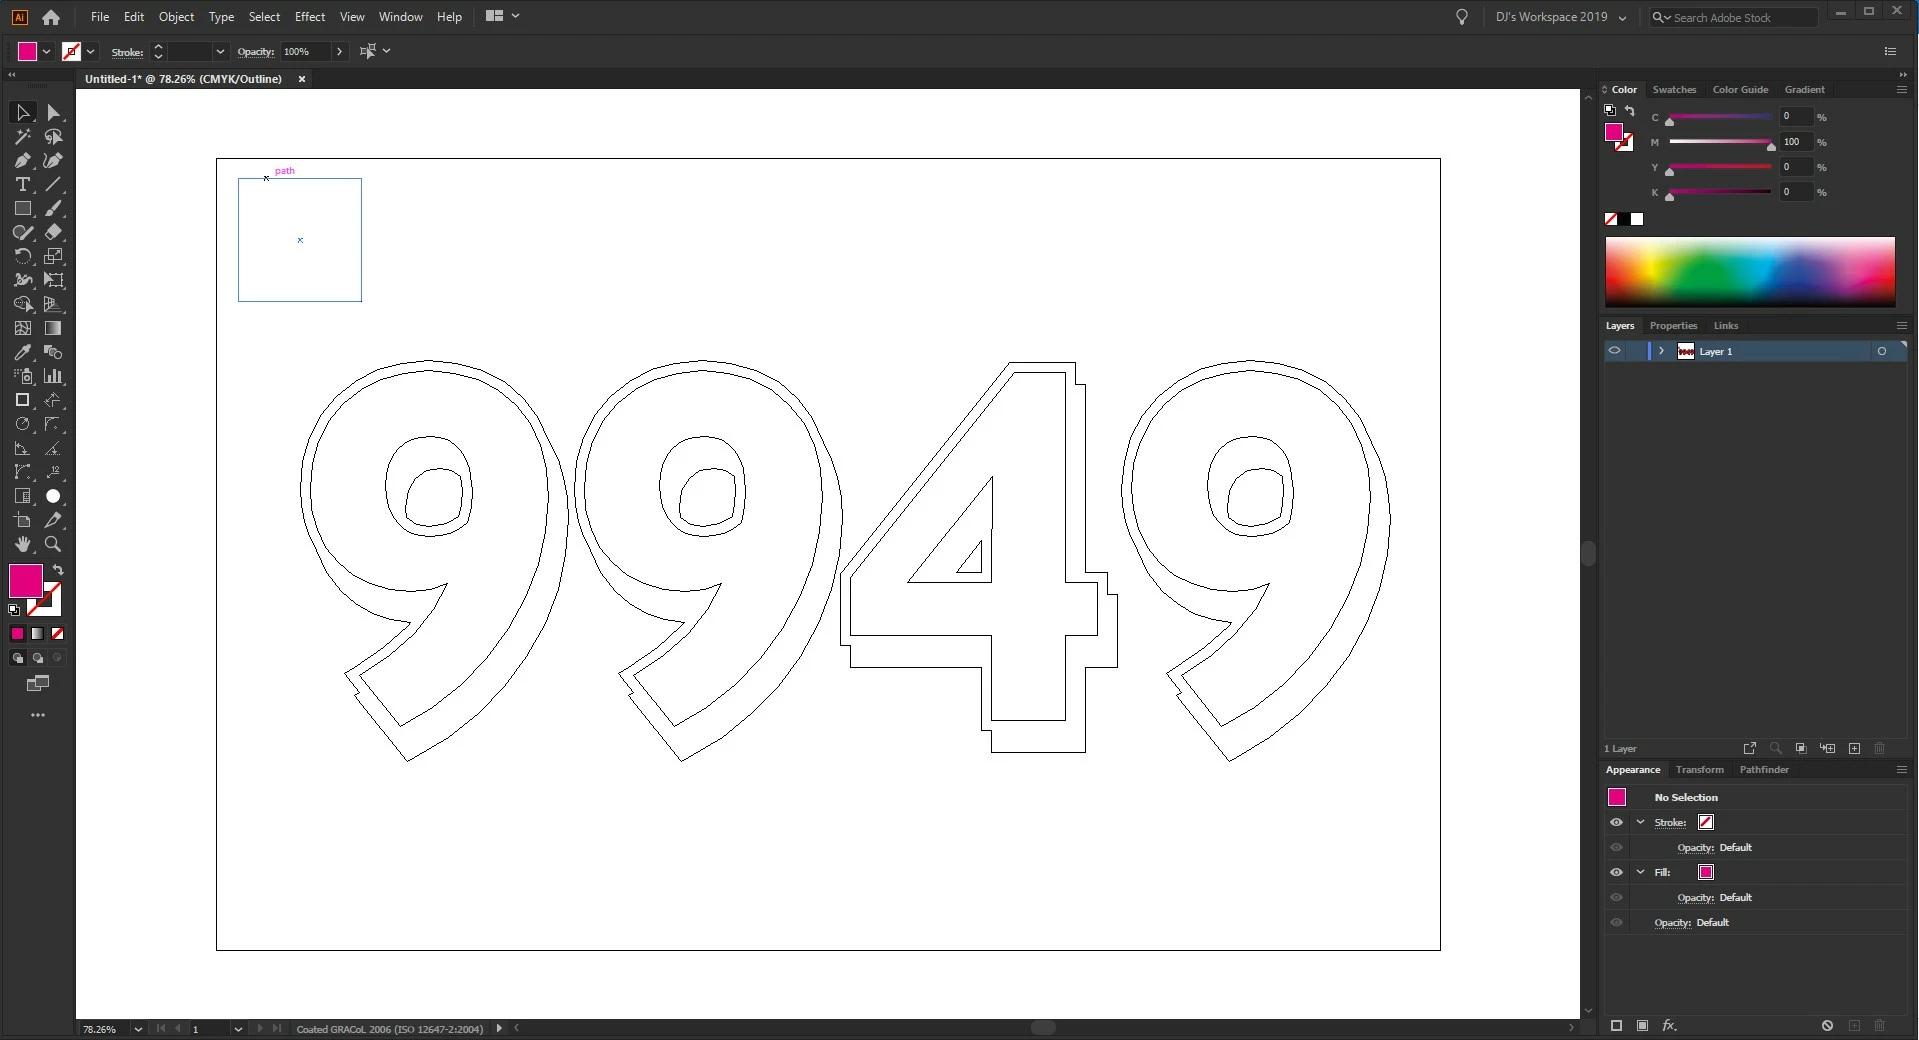Open the Effect menu
Viewport: 1919px width, 1040px height.
tap(310, 17)
